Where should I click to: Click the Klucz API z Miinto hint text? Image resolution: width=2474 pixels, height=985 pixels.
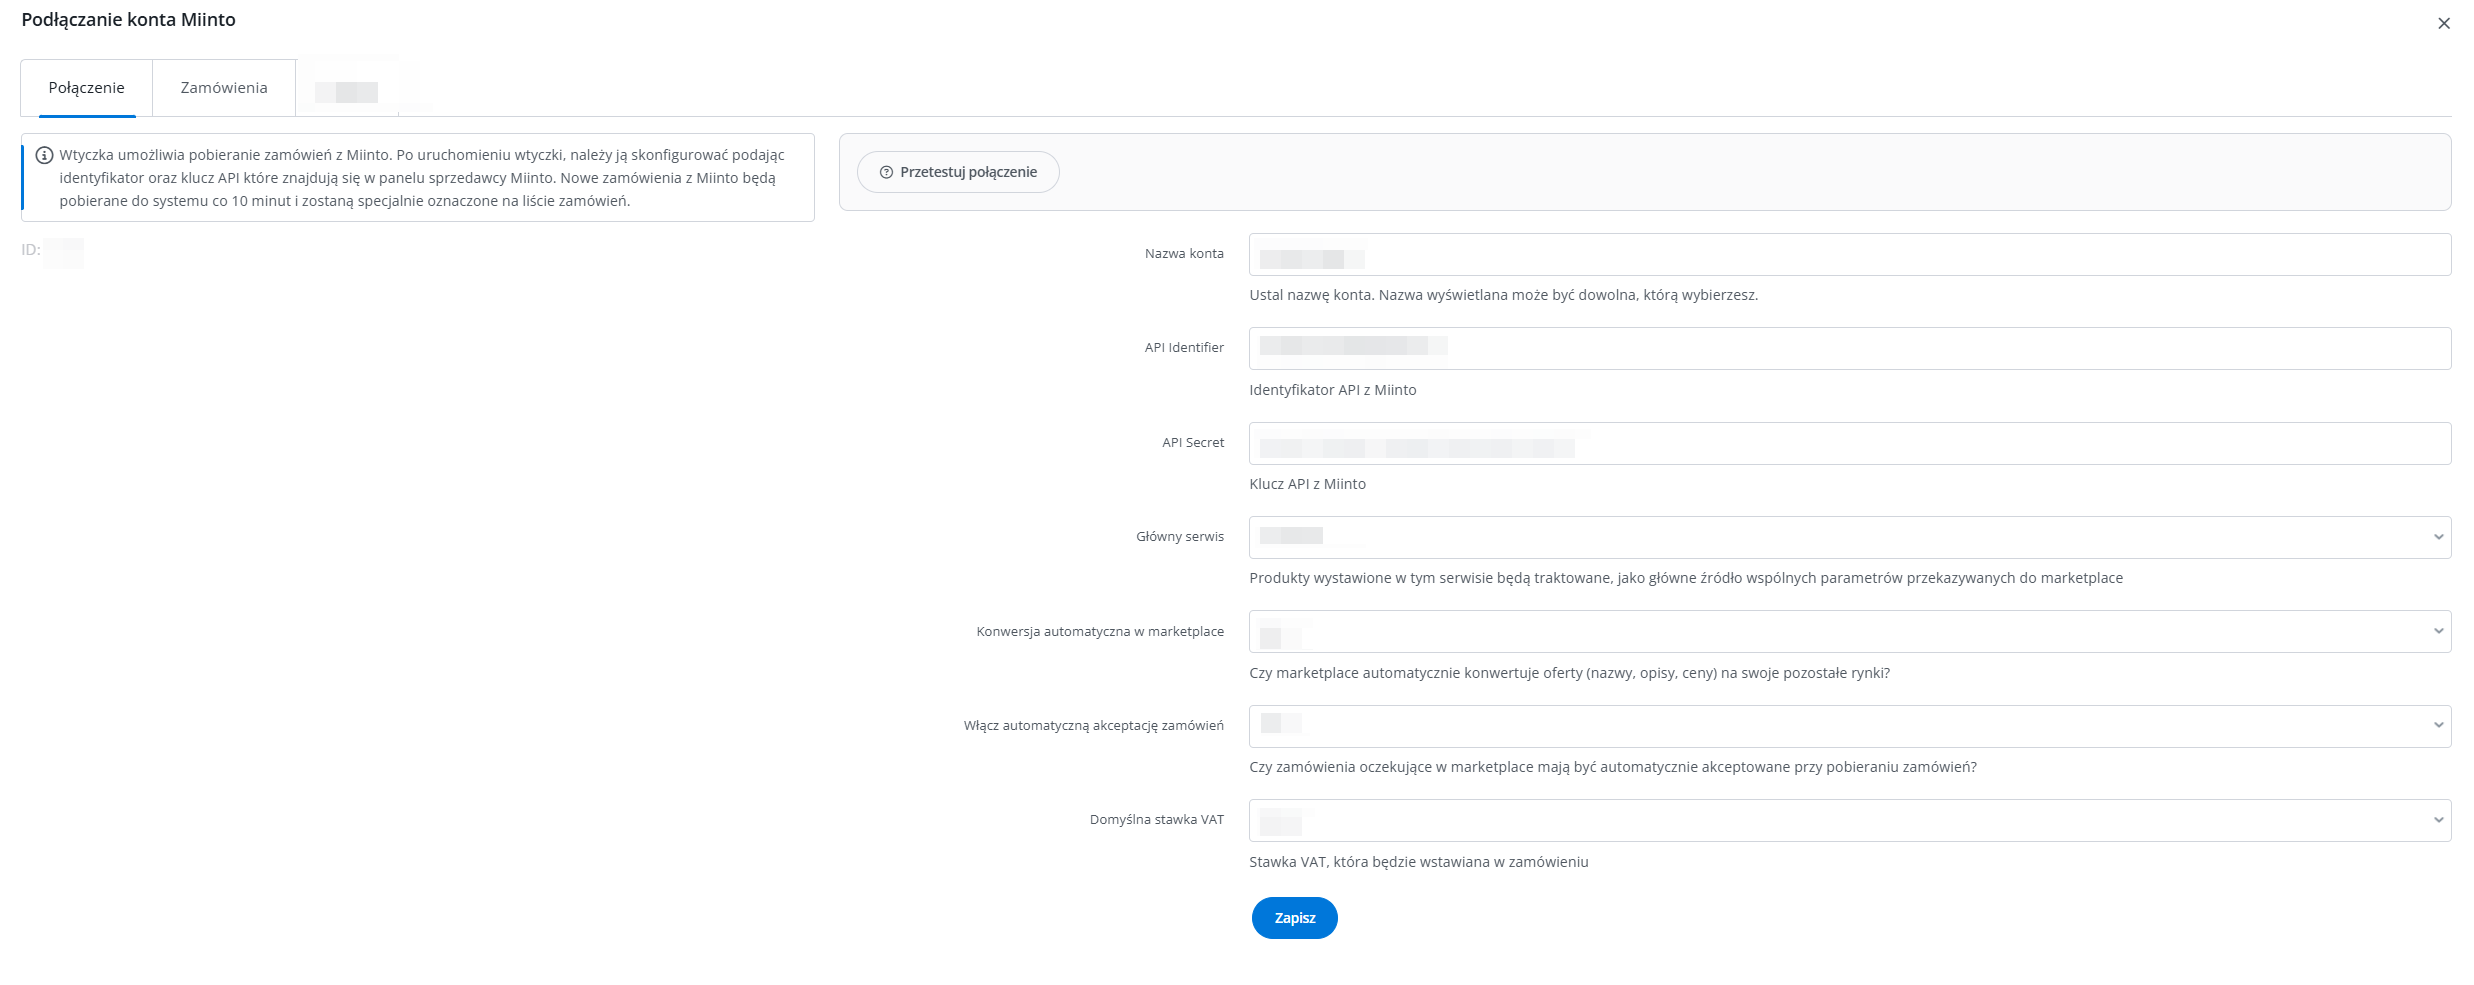click(x=1307, y=484)
